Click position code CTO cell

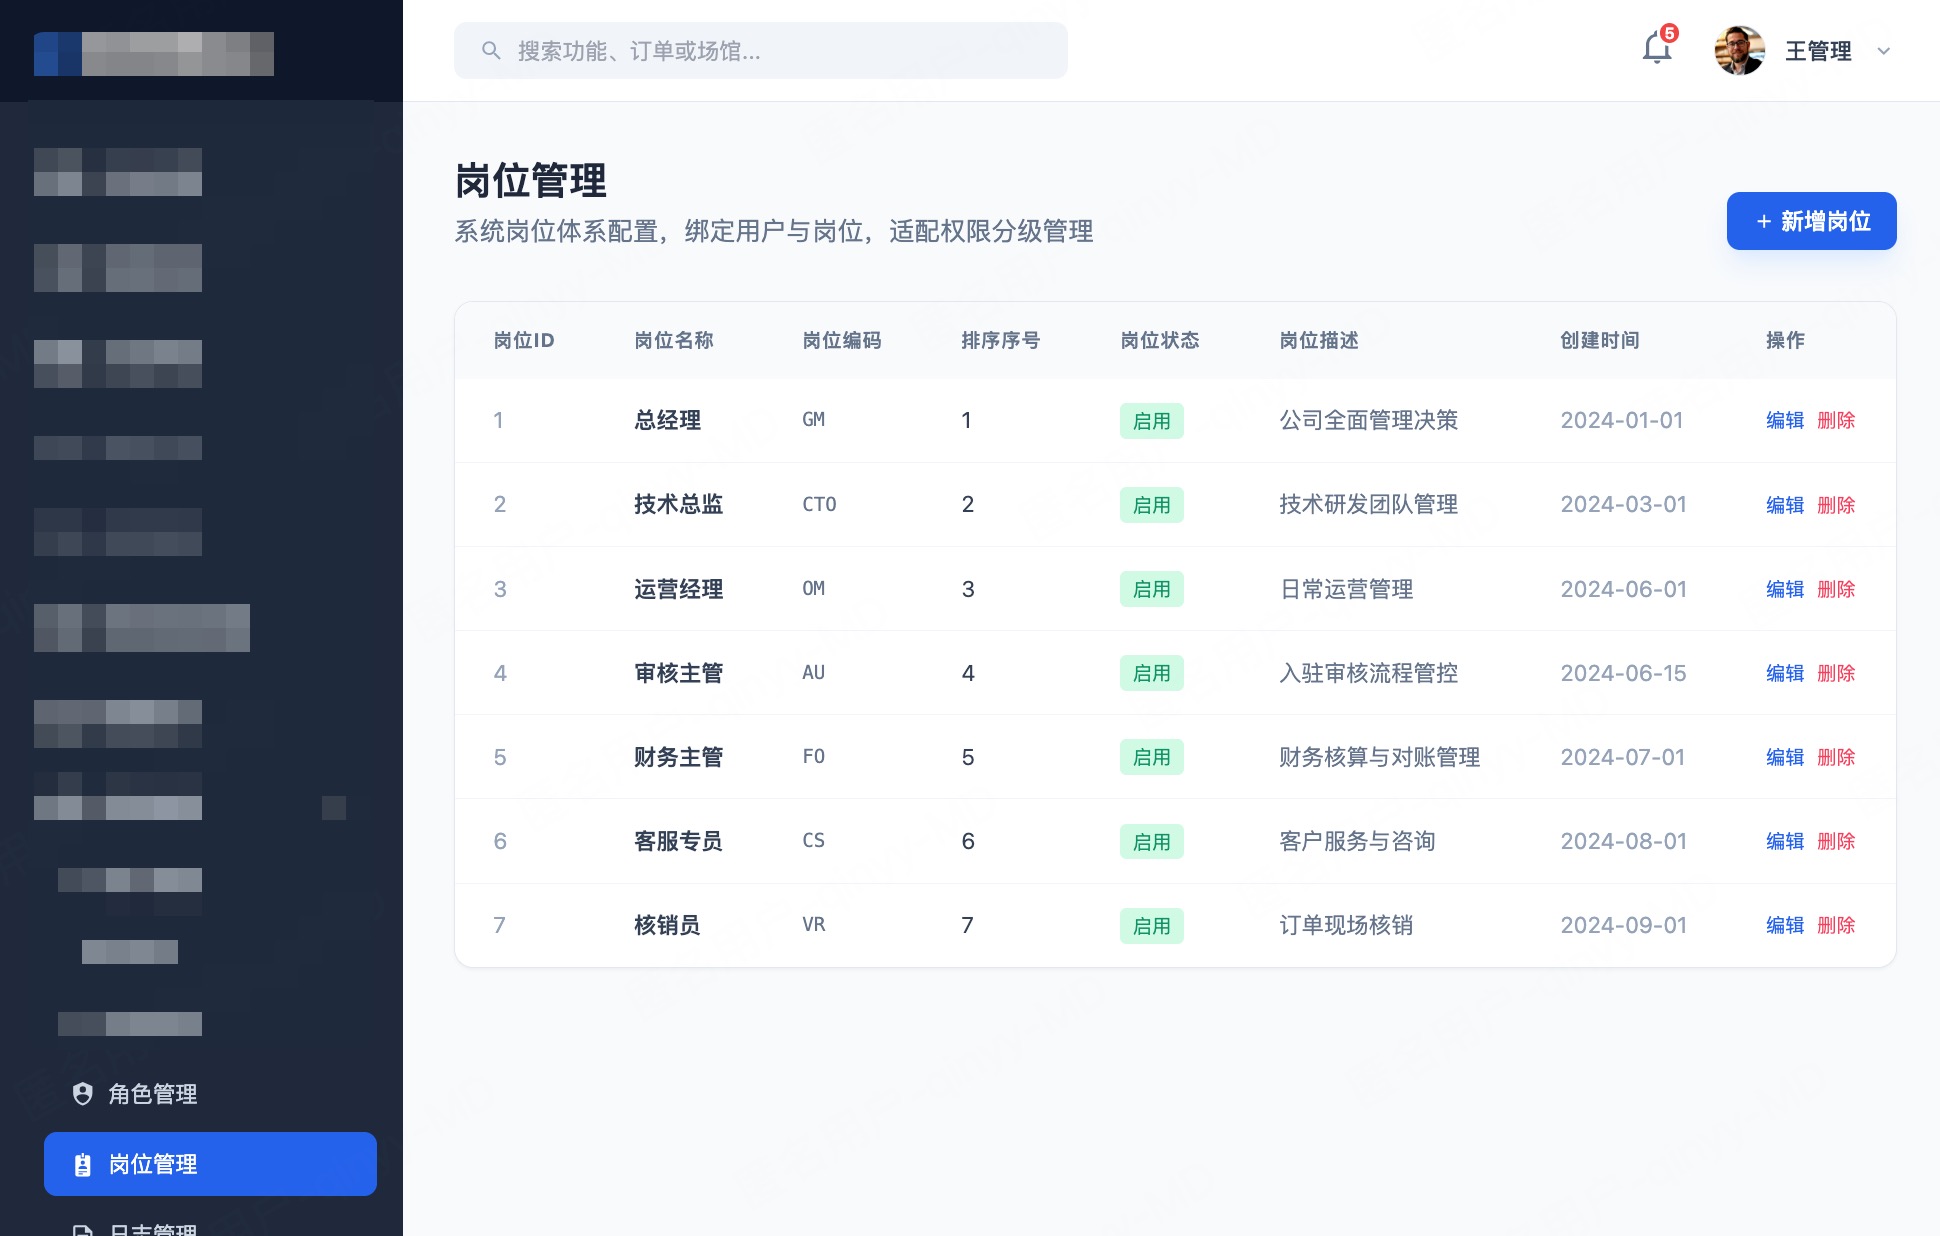[x=819, y=504]
